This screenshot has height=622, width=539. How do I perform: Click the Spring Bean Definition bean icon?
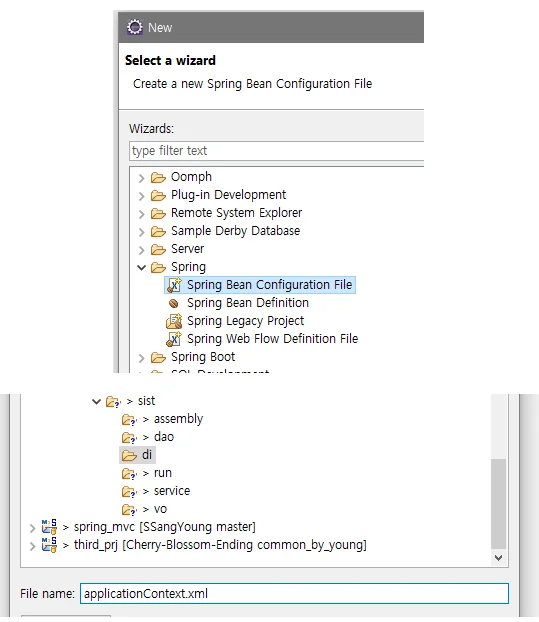pyautogui.click(x=174, y=303)
